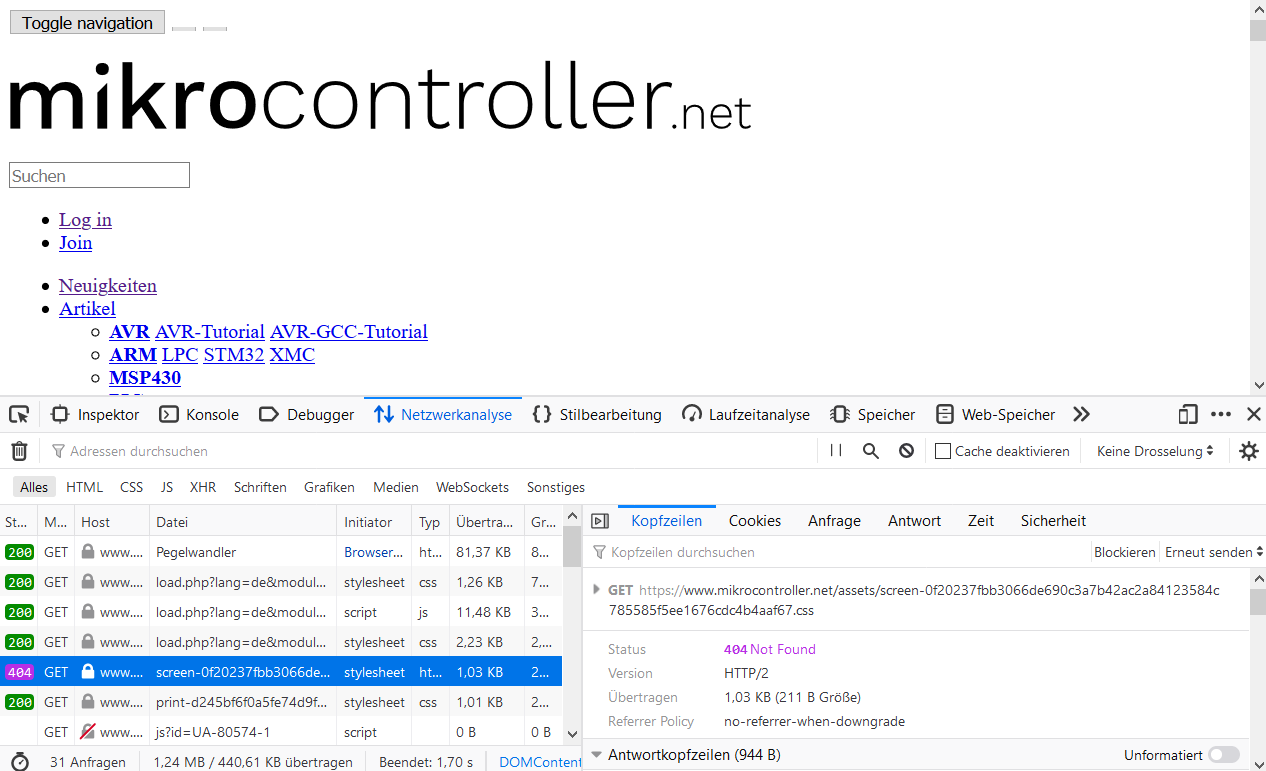
Task: Filter requests by Sonstiges
Action: click(x=556, y=487)
